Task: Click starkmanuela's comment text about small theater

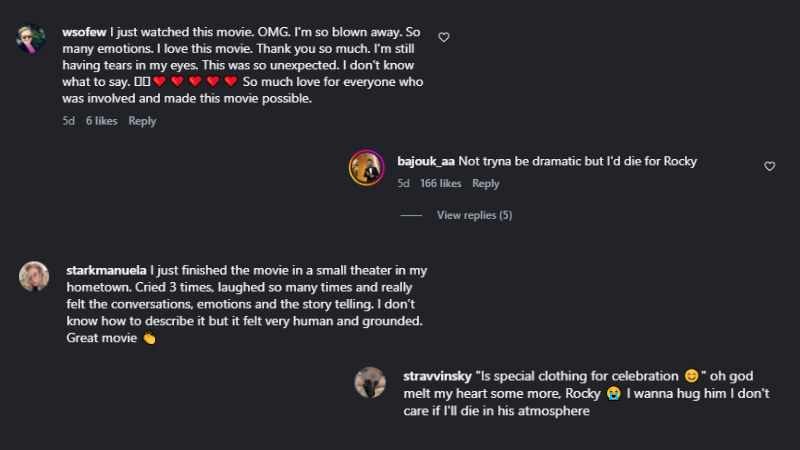Action: tap(246, 304)
